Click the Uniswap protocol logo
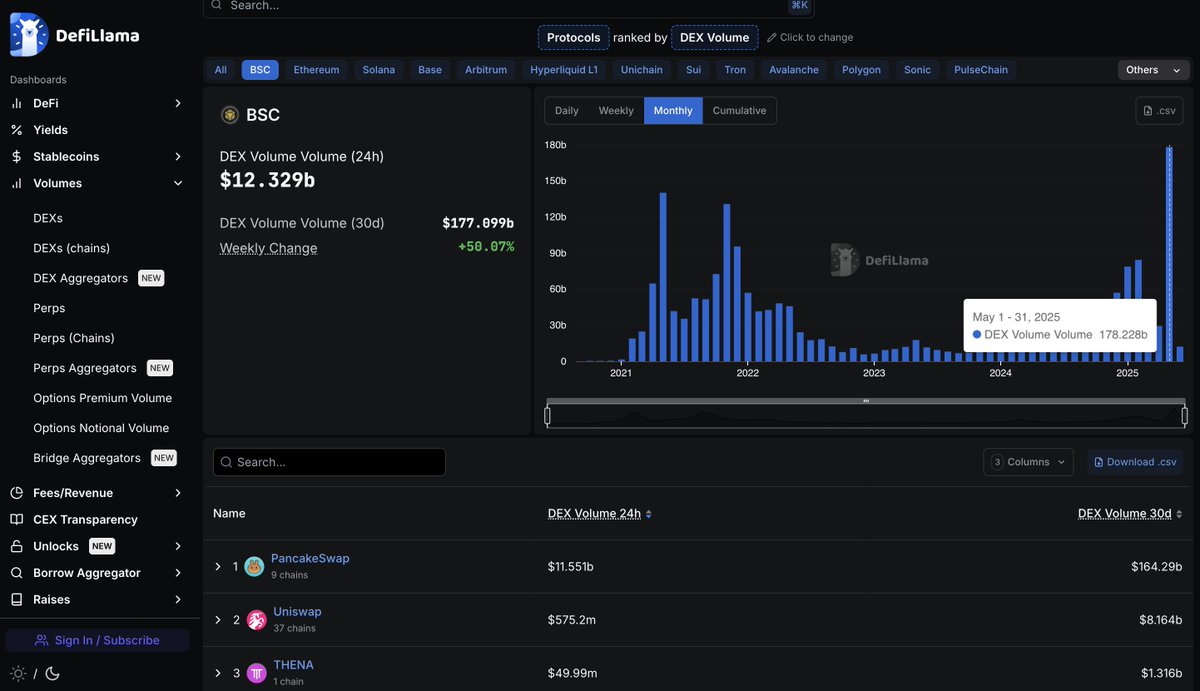This screenshot has height=691, width=1200. point(257,620)
